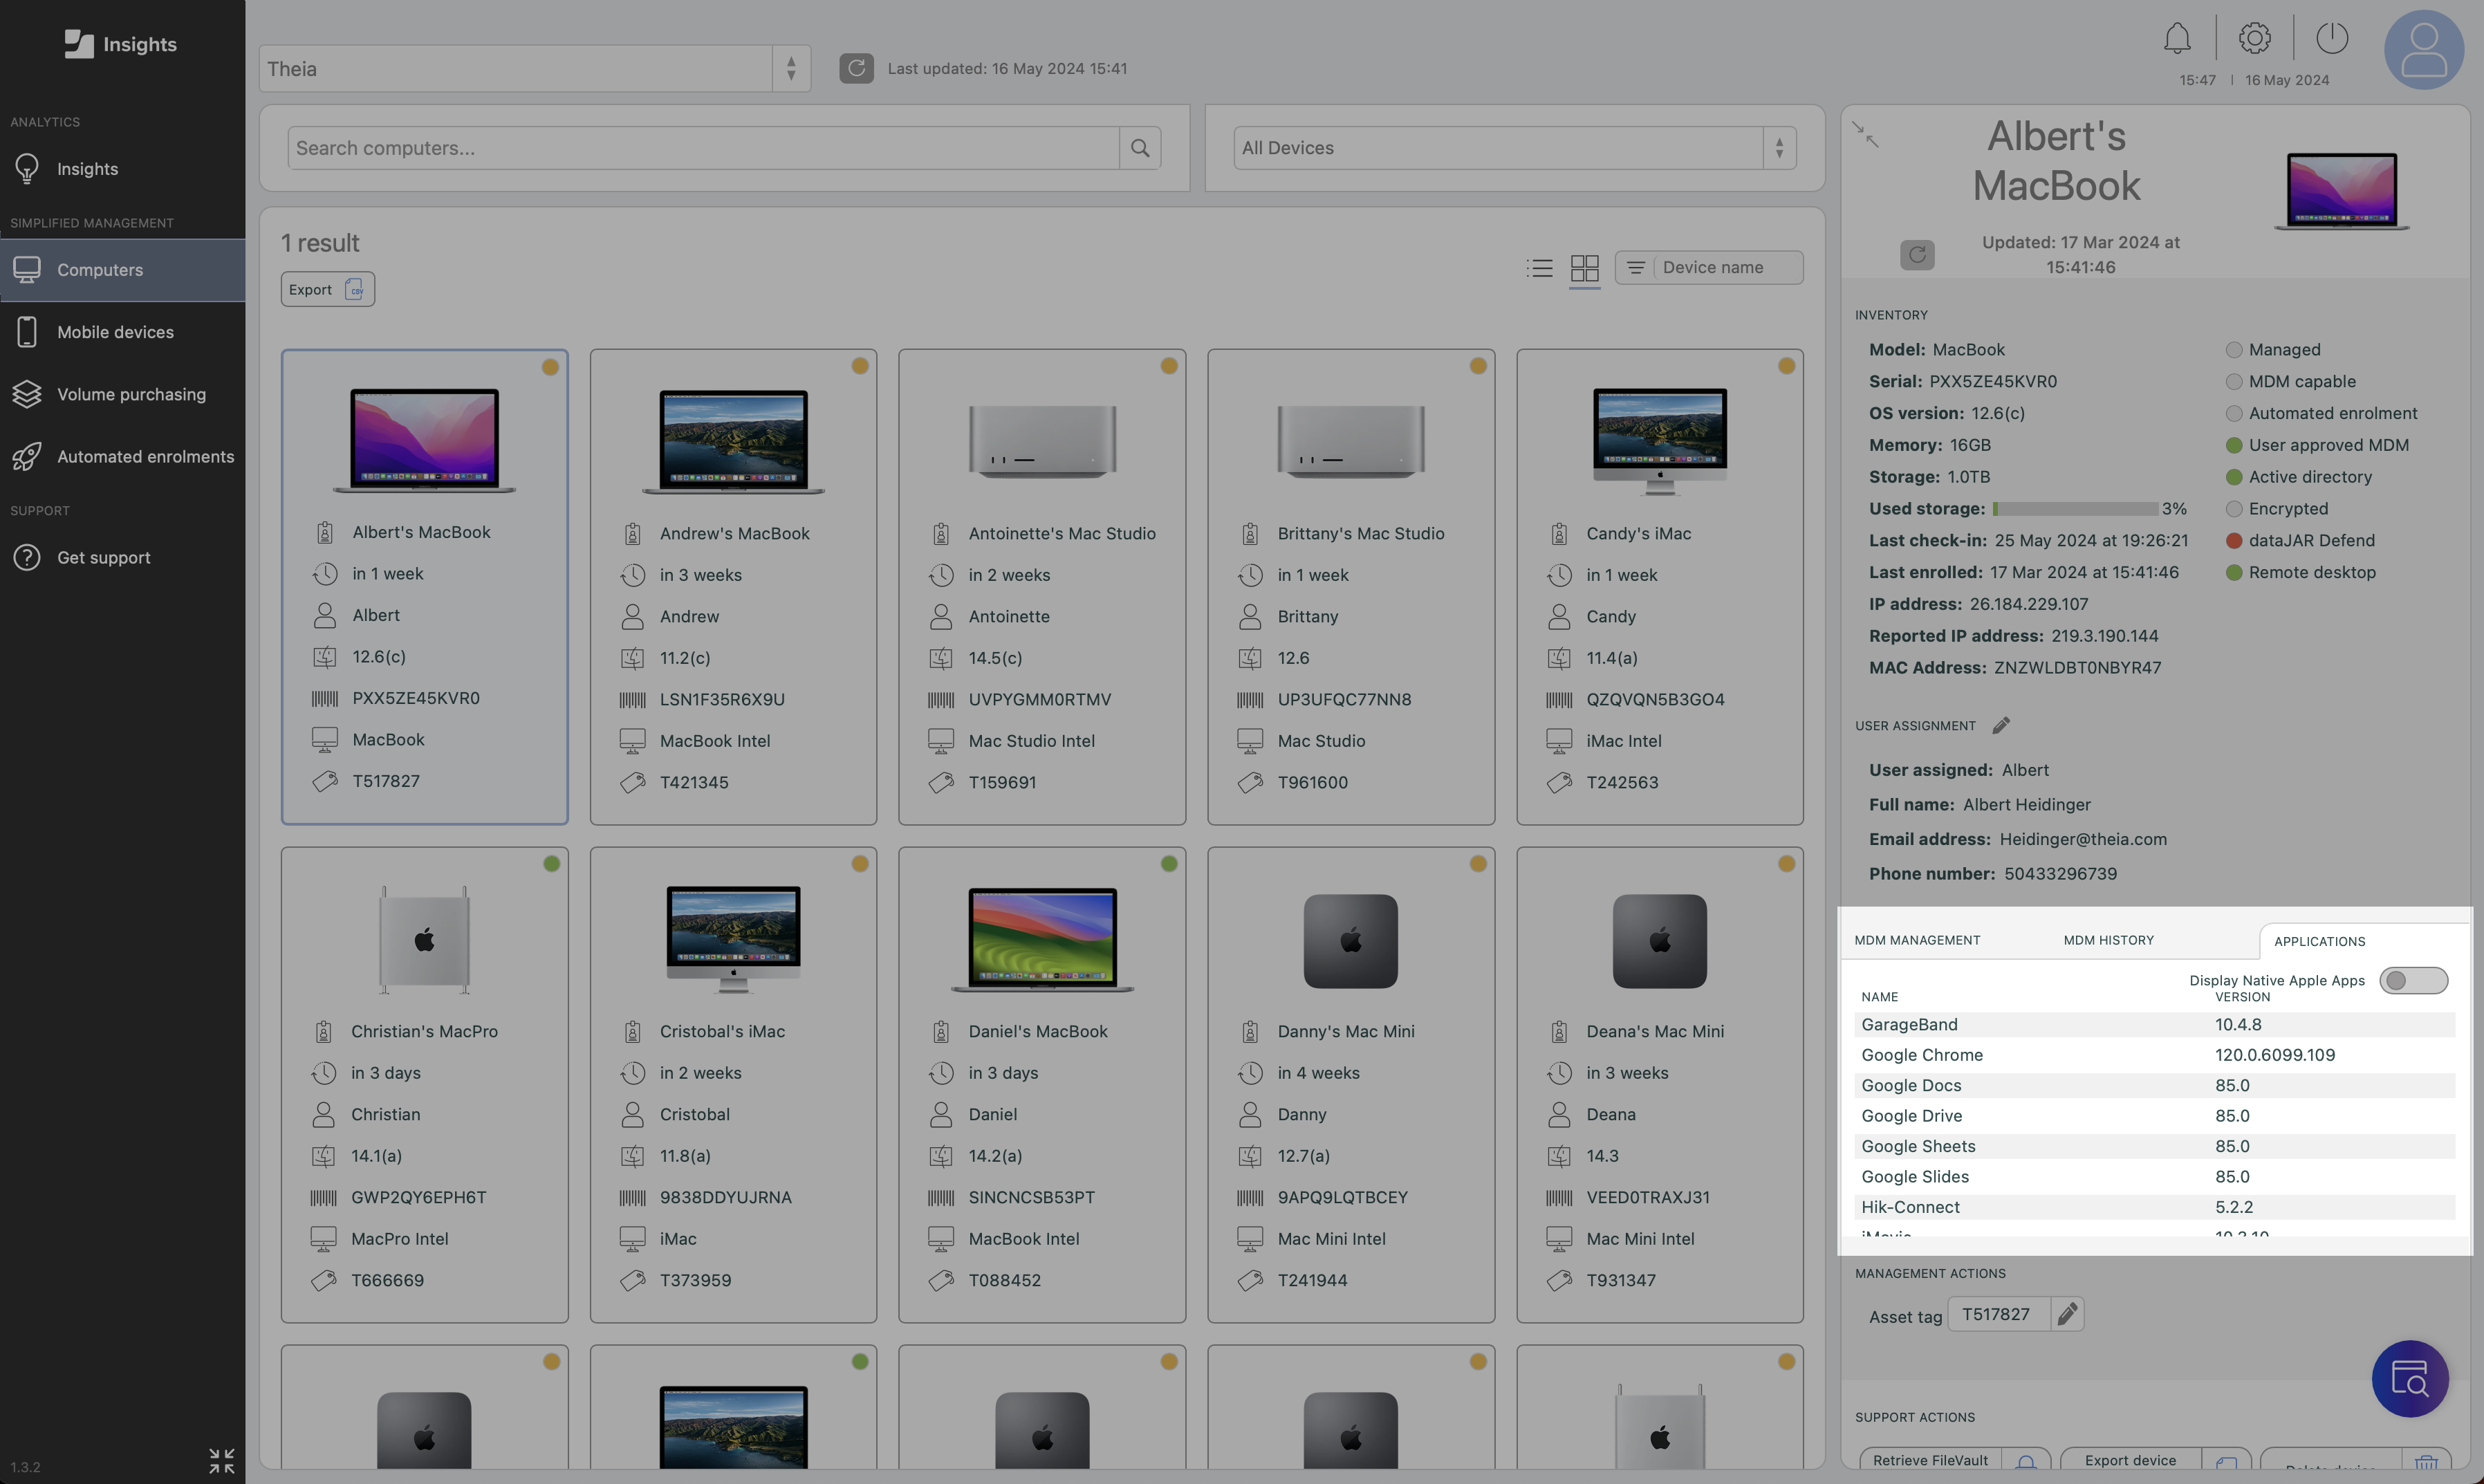The image size is (2484, 1484).
Task: Click Hik-Connect application row
Action: 2154,1208
